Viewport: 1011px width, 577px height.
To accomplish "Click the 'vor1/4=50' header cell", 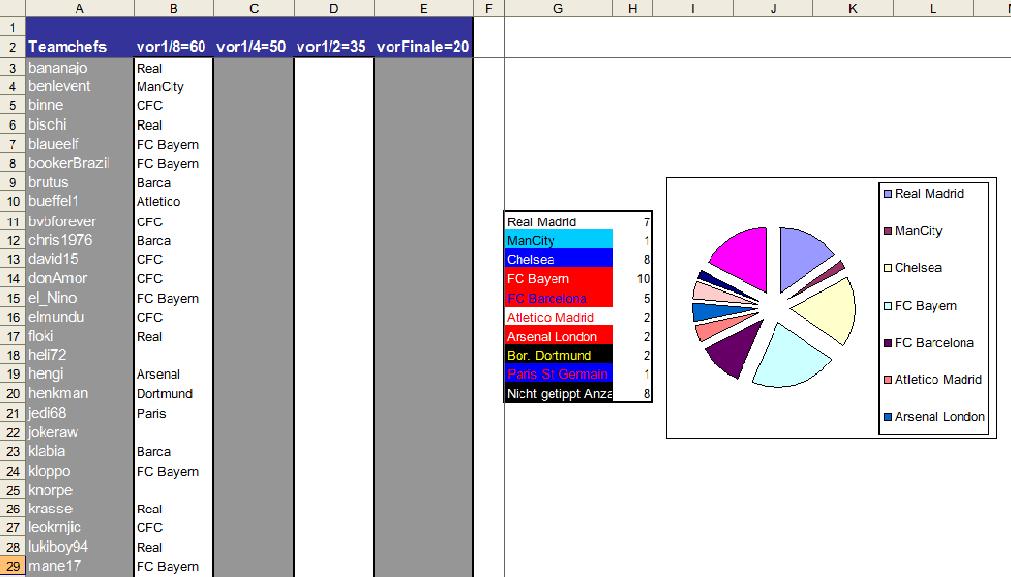I will pos(254,46).
